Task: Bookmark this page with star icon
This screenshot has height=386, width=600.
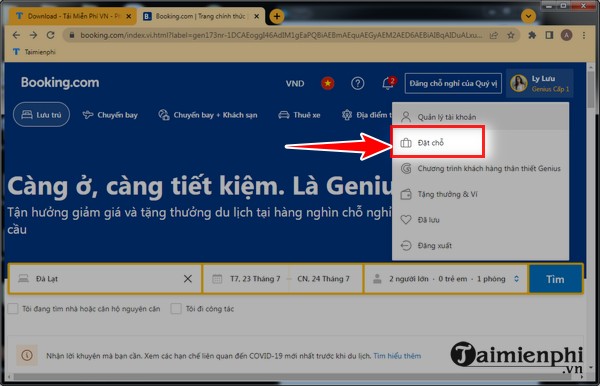Action: [510, 36]
